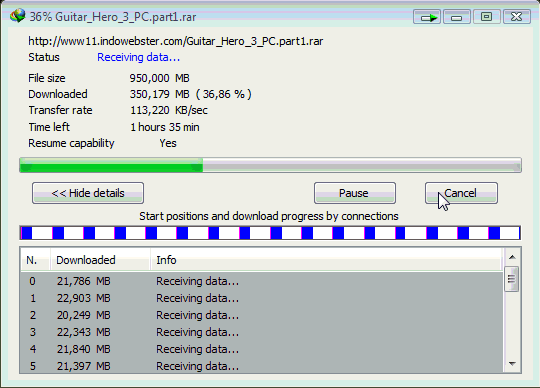Click the time left 1 hours 35 min
This screenshot has width=540, height=388.
165,127
